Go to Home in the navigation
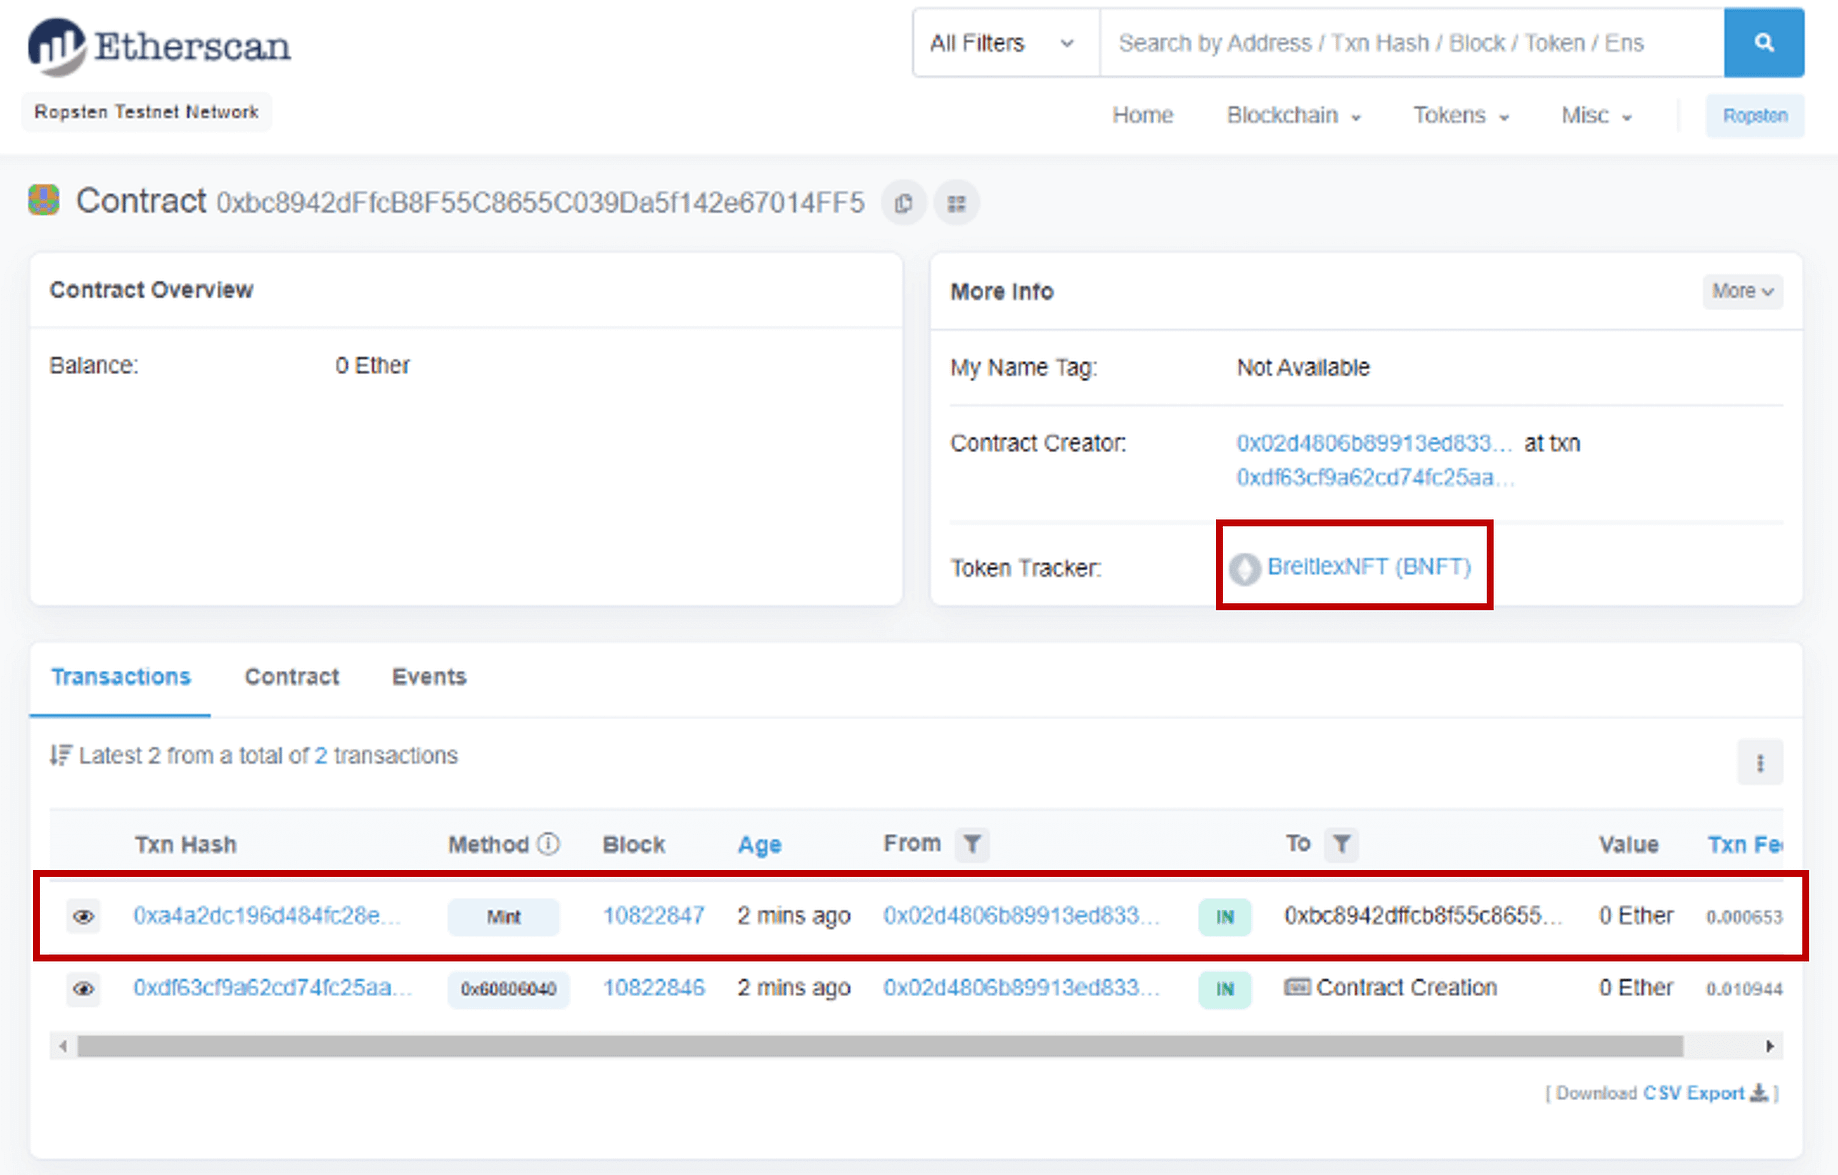Image resolution: width=1838 pixels, height=1175 pixels. (x=1142, y=115)
